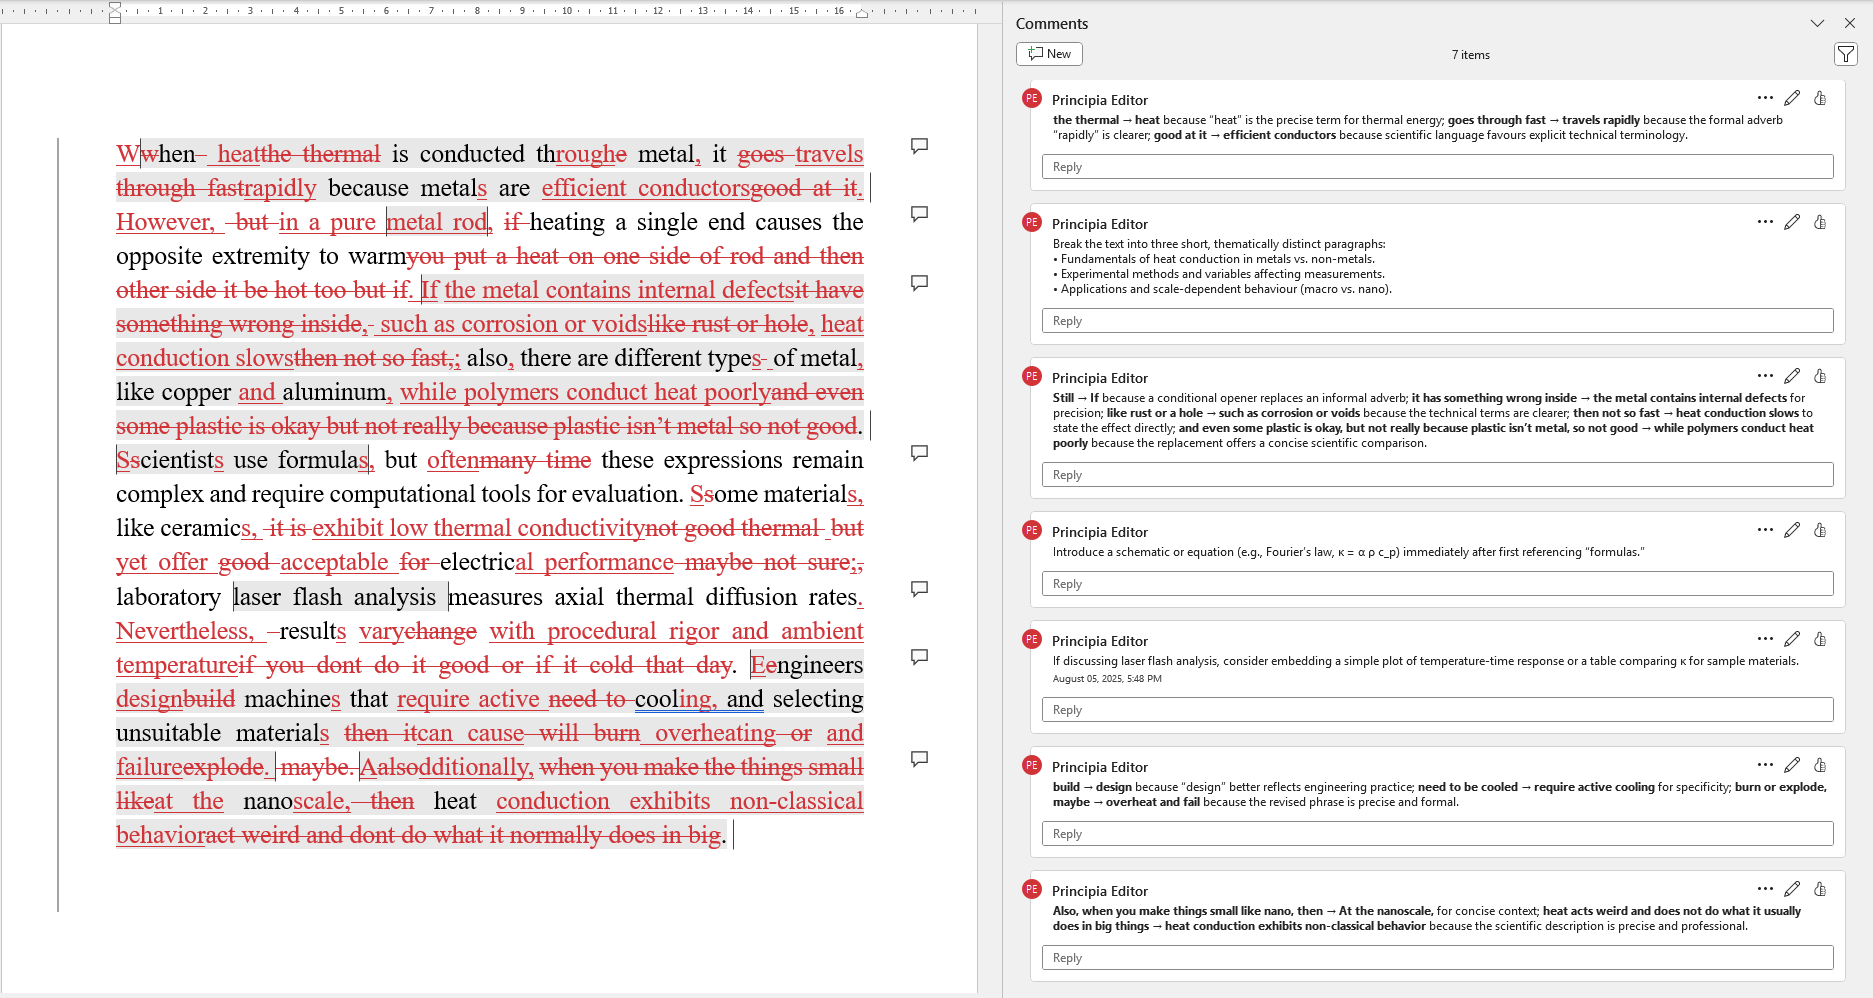
Task: Click the comment balloon next to the However line
Action: pyautogui.click(x=920, y=214)
